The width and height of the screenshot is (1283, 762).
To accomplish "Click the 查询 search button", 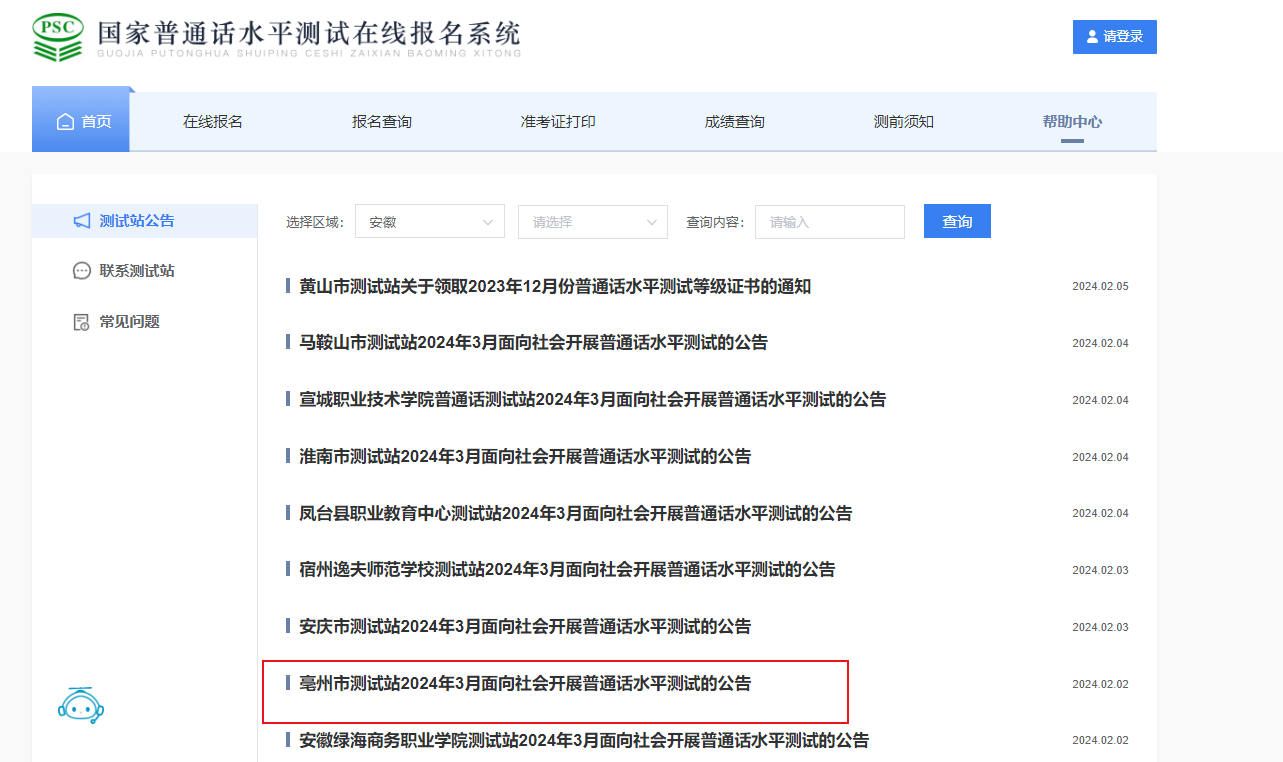I will pos(957,221).
